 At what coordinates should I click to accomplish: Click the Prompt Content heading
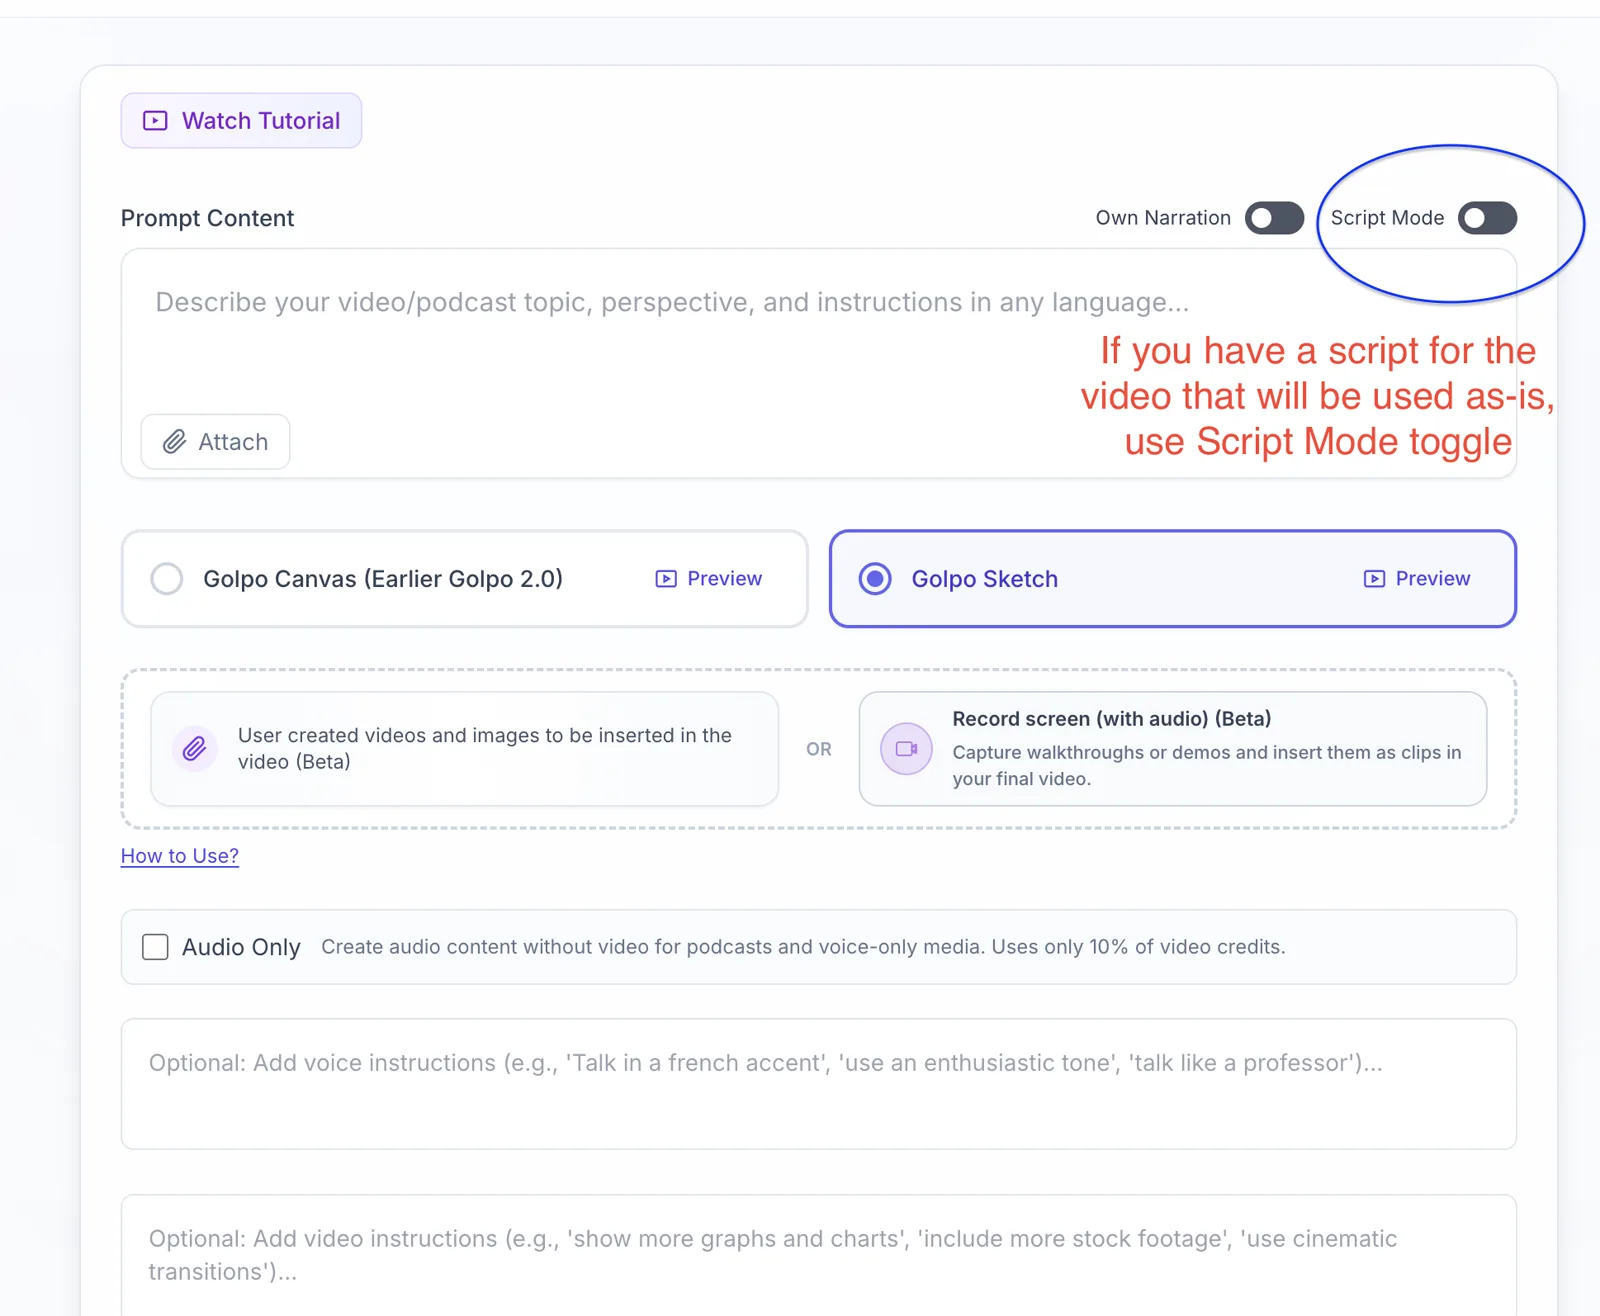pyautogui.click(x=207, y=218)
